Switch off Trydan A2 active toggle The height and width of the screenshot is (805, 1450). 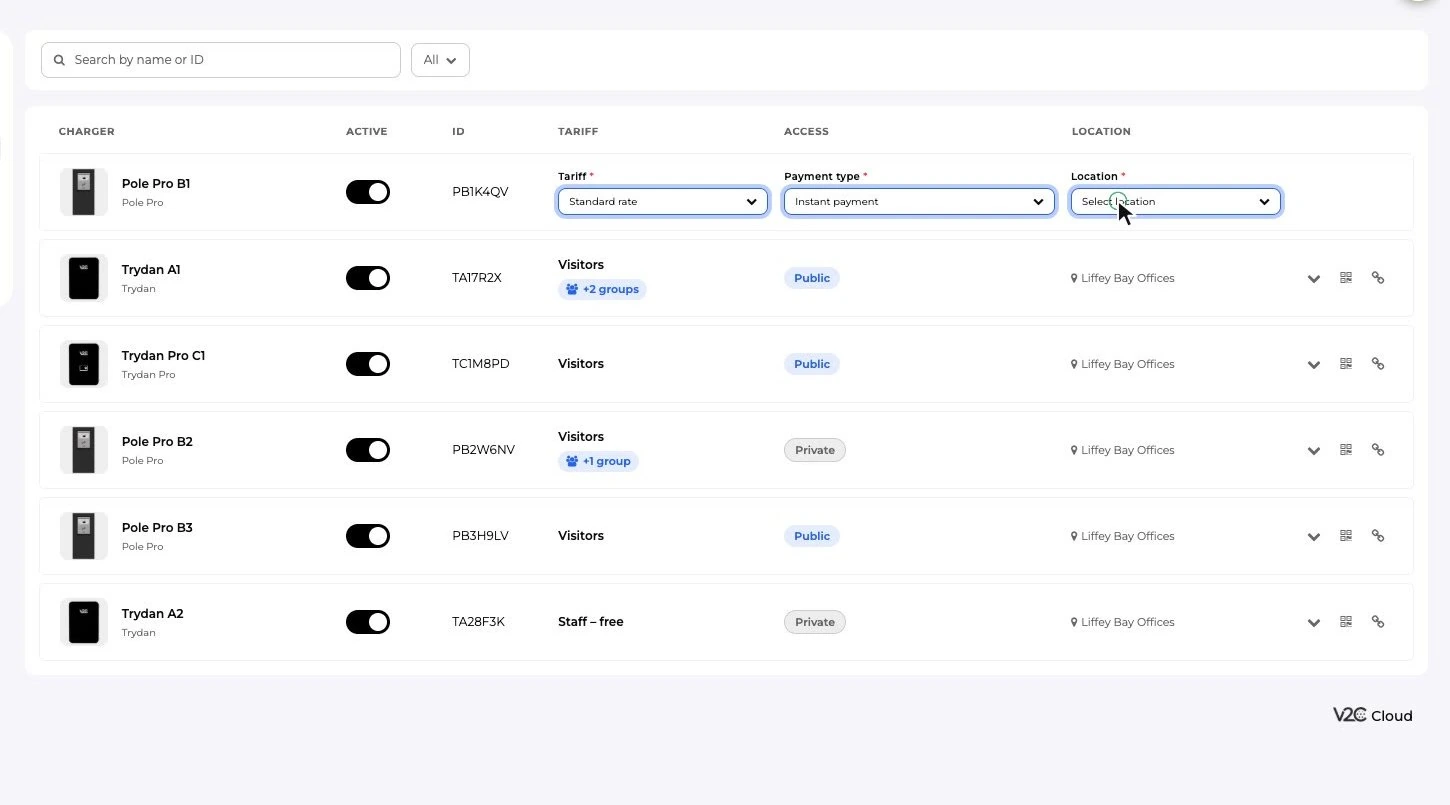(368, 622)
